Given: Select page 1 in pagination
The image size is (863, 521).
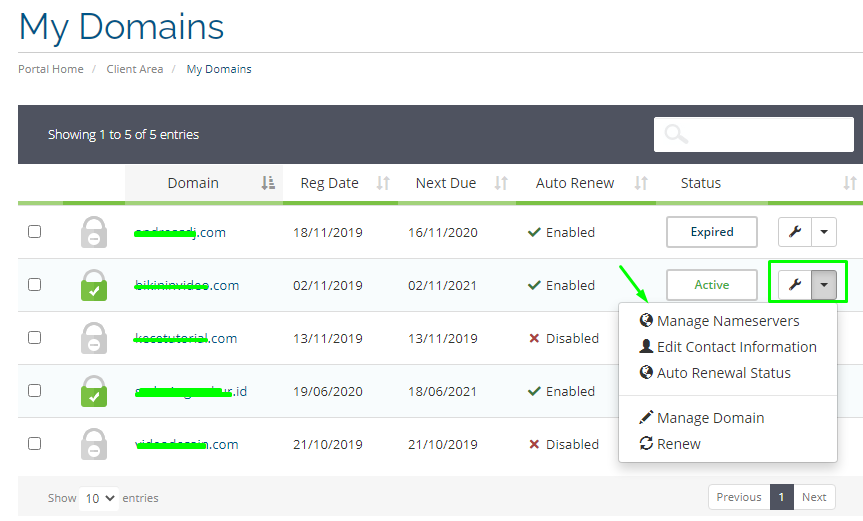Looking at the screenshot, I should click(782, 497).
